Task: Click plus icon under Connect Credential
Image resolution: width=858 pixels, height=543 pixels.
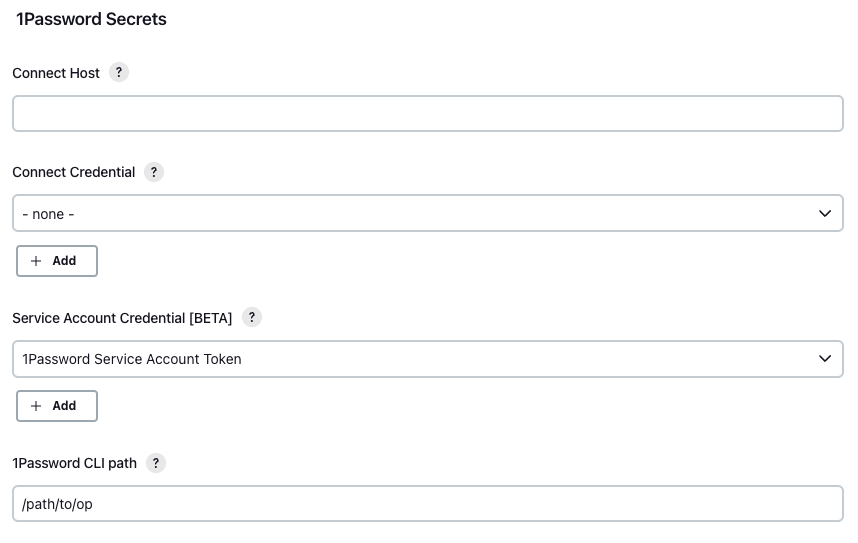Action: [37, 261]
